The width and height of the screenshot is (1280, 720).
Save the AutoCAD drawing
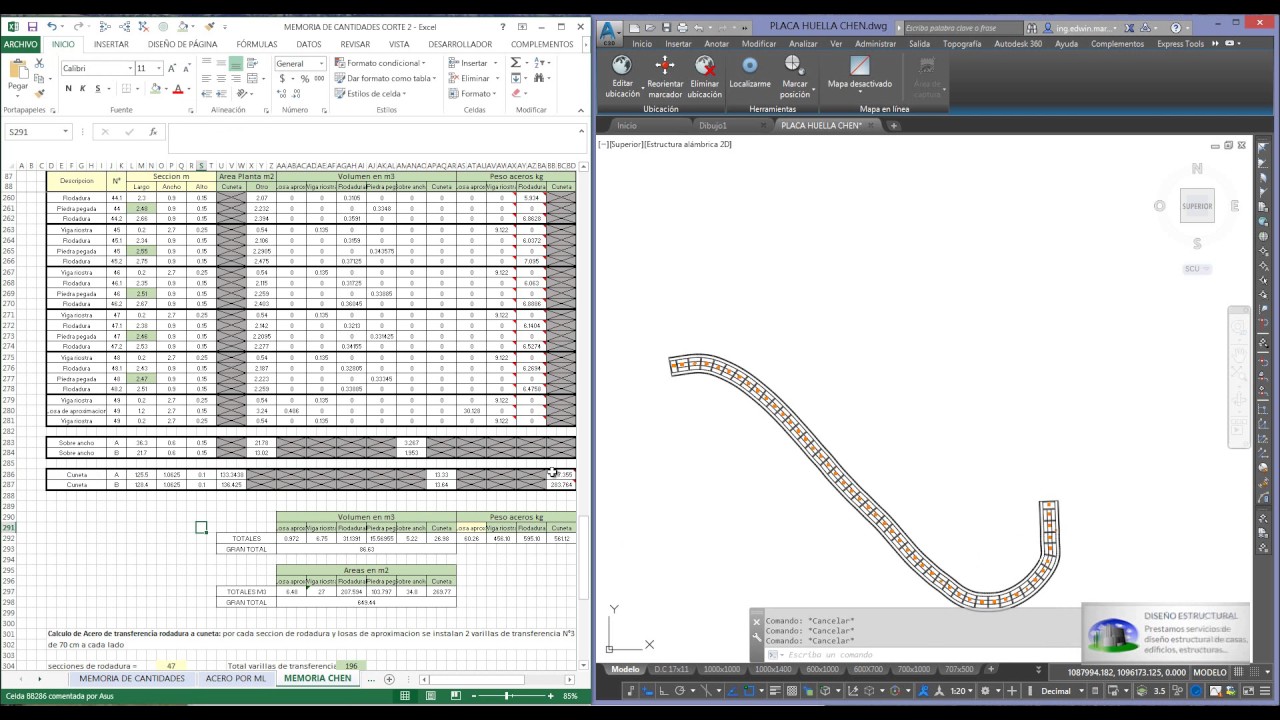tap(666, 27)
